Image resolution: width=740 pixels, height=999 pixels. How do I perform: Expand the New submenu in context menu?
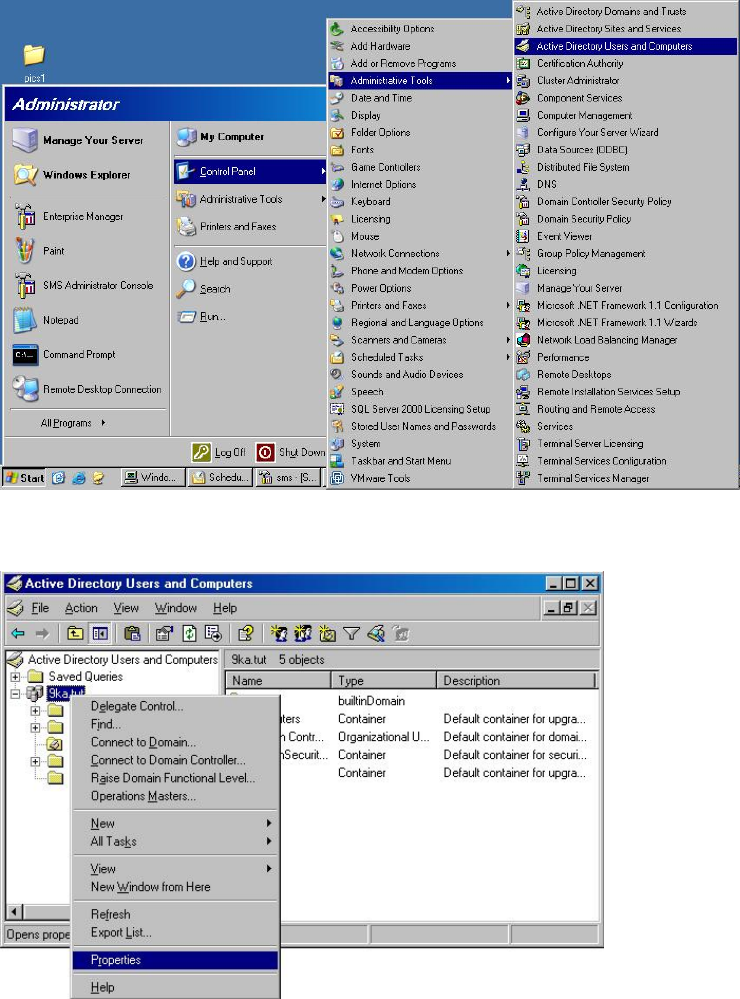[175, 823]
